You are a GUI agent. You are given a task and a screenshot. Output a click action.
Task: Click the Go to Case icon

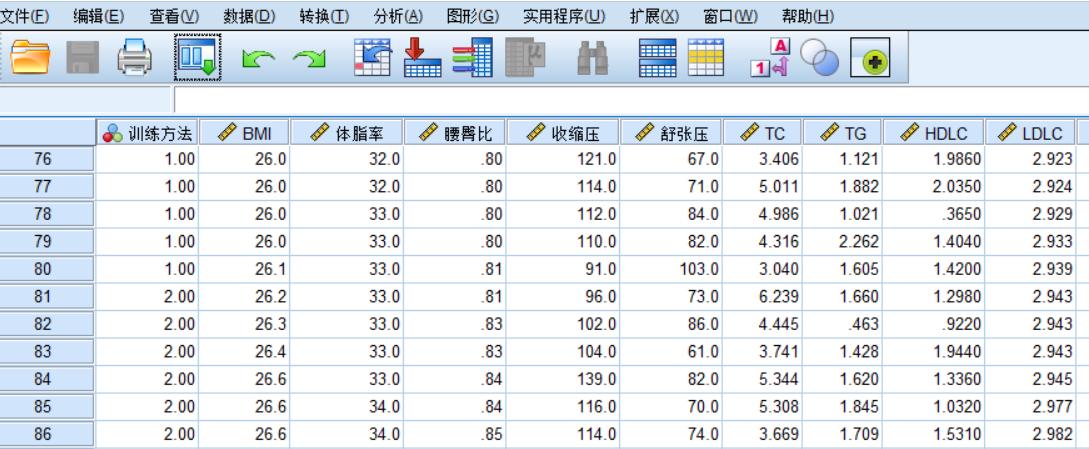pos(372,57)
